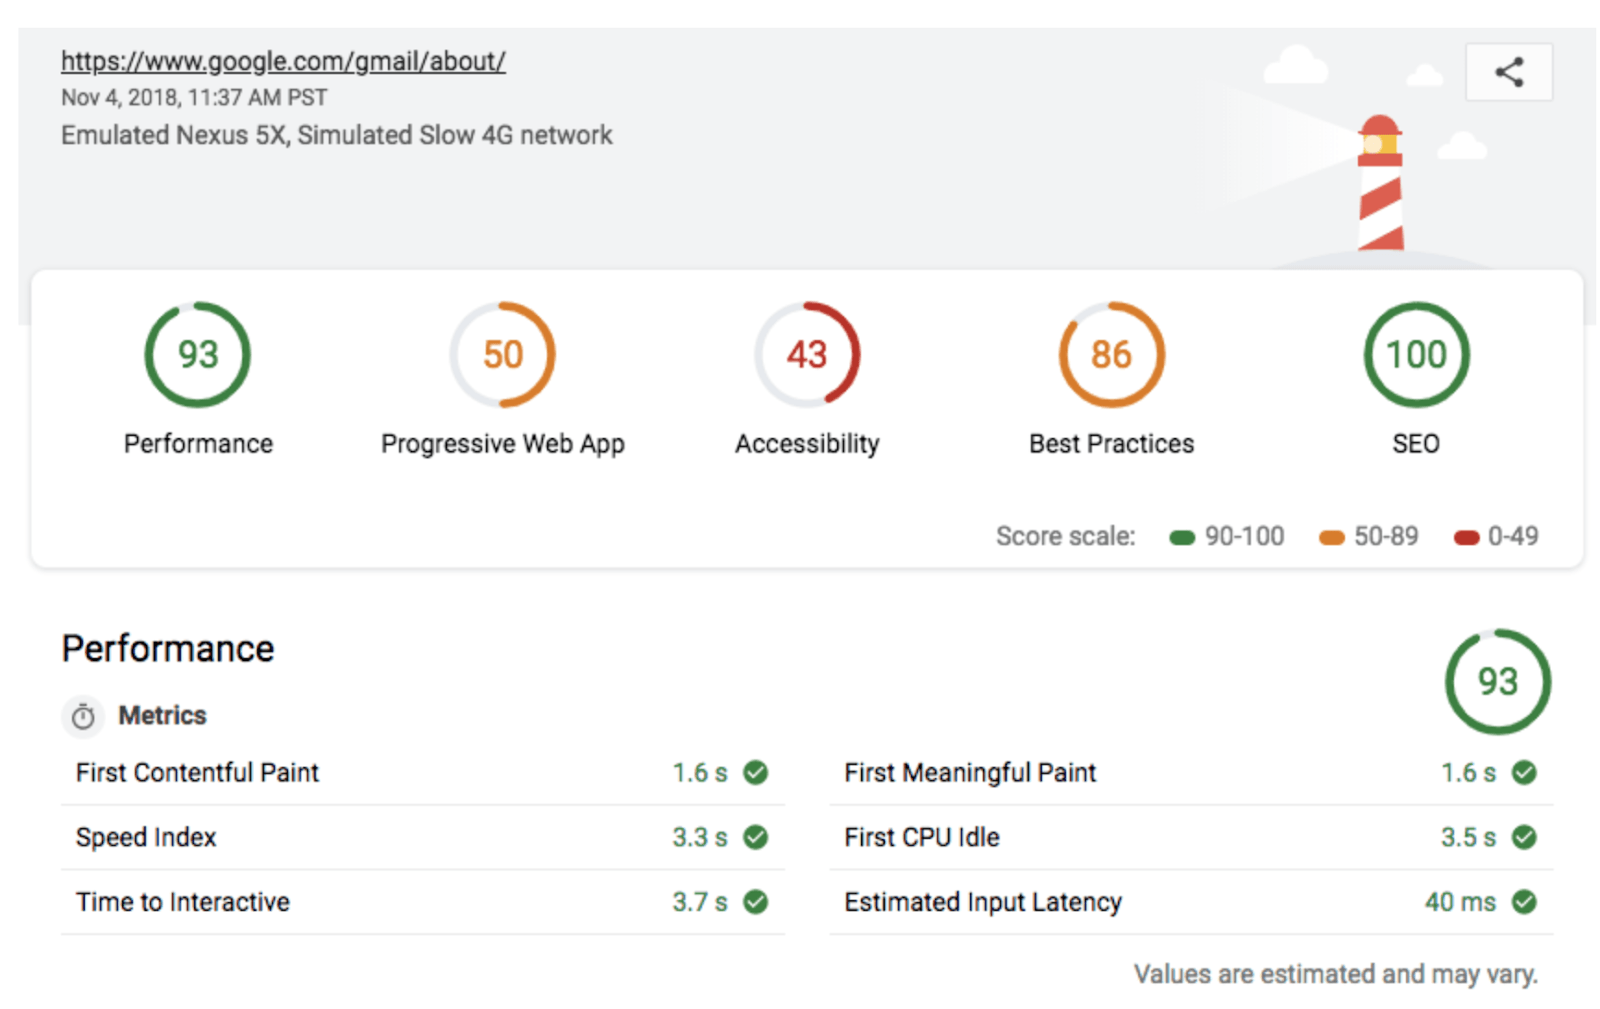Click green 90-100 score scale swatch
The height and width of the screenshot is (1009, 1600).
click(1182, 538)
